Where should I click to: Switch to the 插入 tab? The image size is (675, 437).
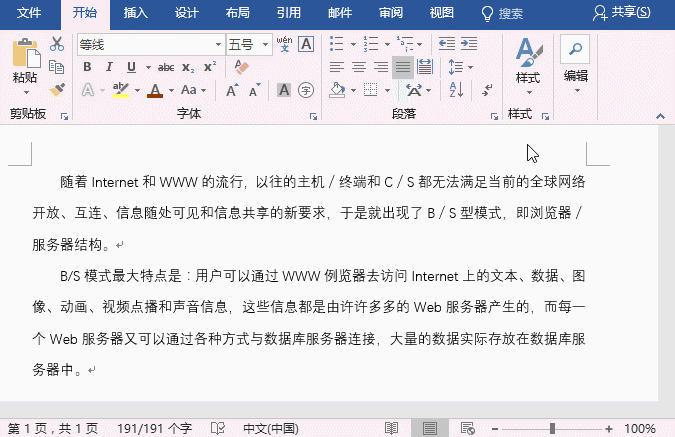point(136,13)
